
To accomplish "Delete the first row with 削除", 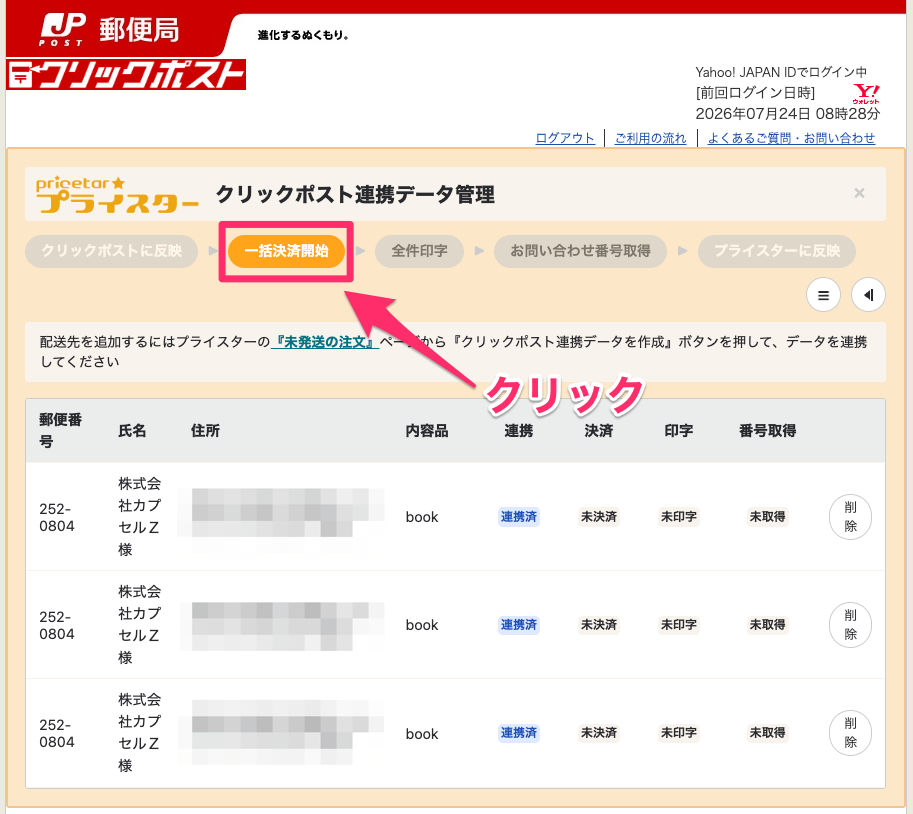I will [x=850, y=517].
